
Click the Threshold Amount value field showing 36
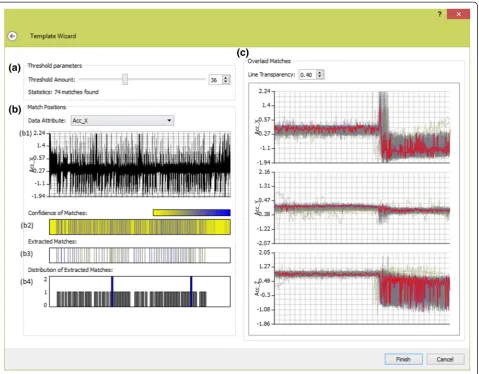tap(215, 80)
